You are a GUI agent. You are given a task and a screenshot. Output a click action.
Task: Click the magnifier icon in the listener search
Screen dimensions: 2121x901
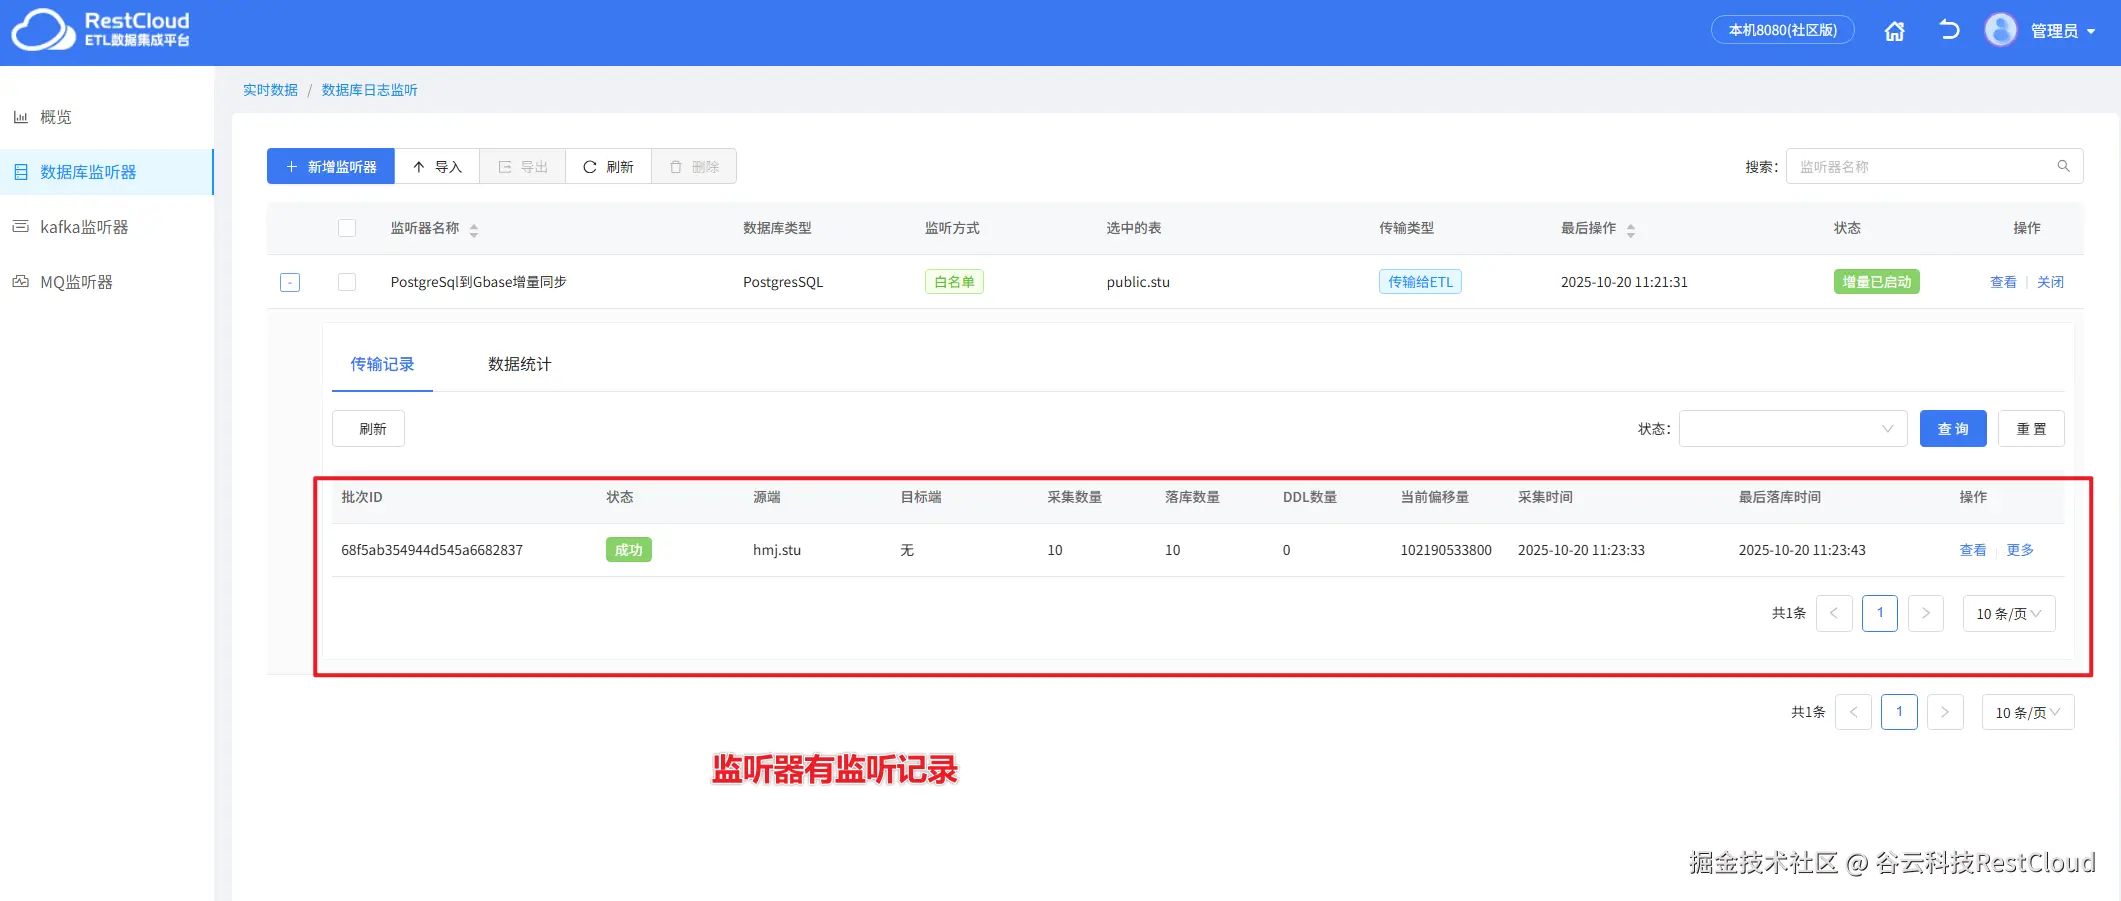click(x=2063, y=165)
